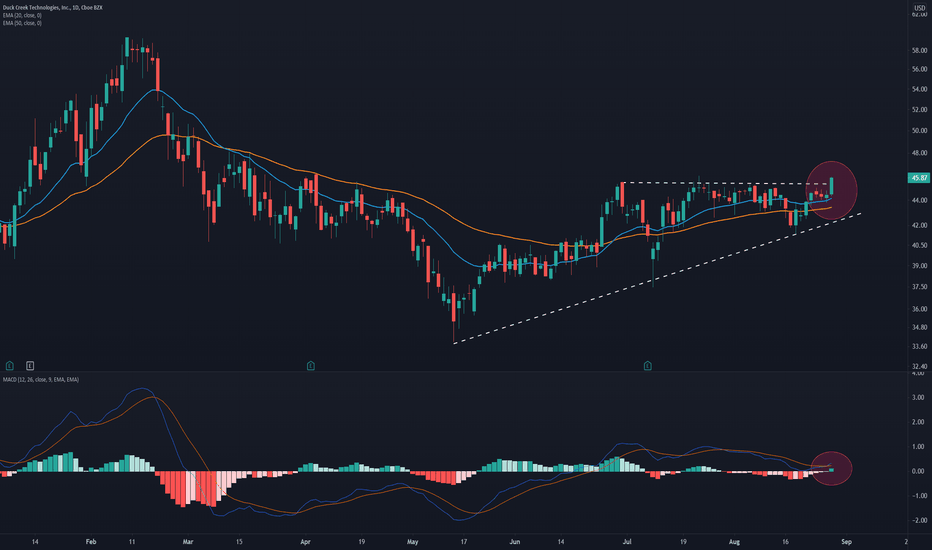Screen dimensions: 932x550
Task: Select the Duck Creek Technologies symbol title
Action: [52, 8]
